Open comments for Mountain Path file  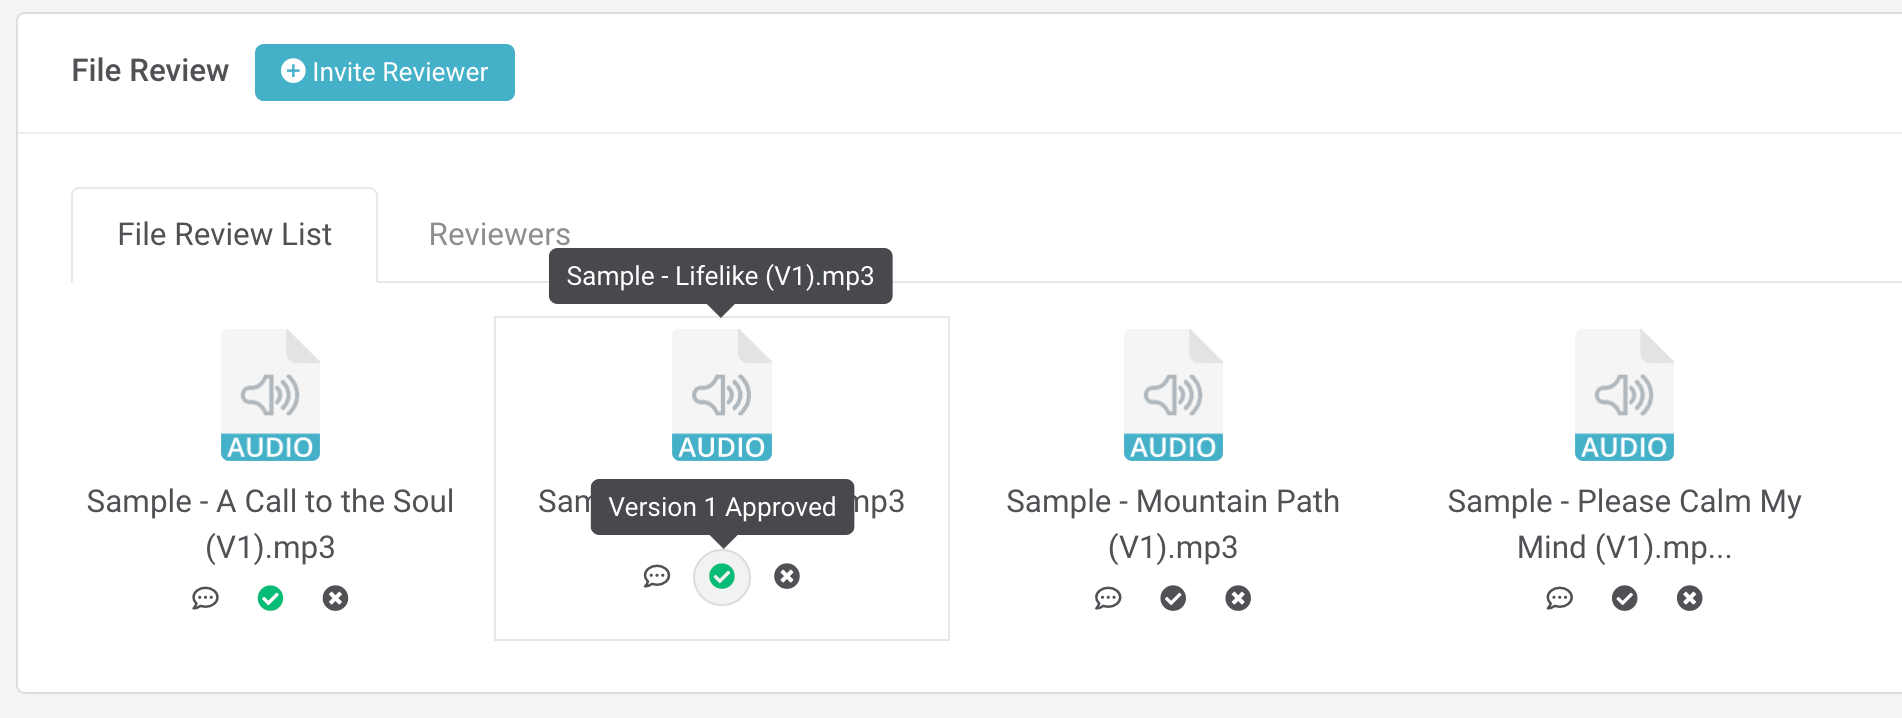1108,598
